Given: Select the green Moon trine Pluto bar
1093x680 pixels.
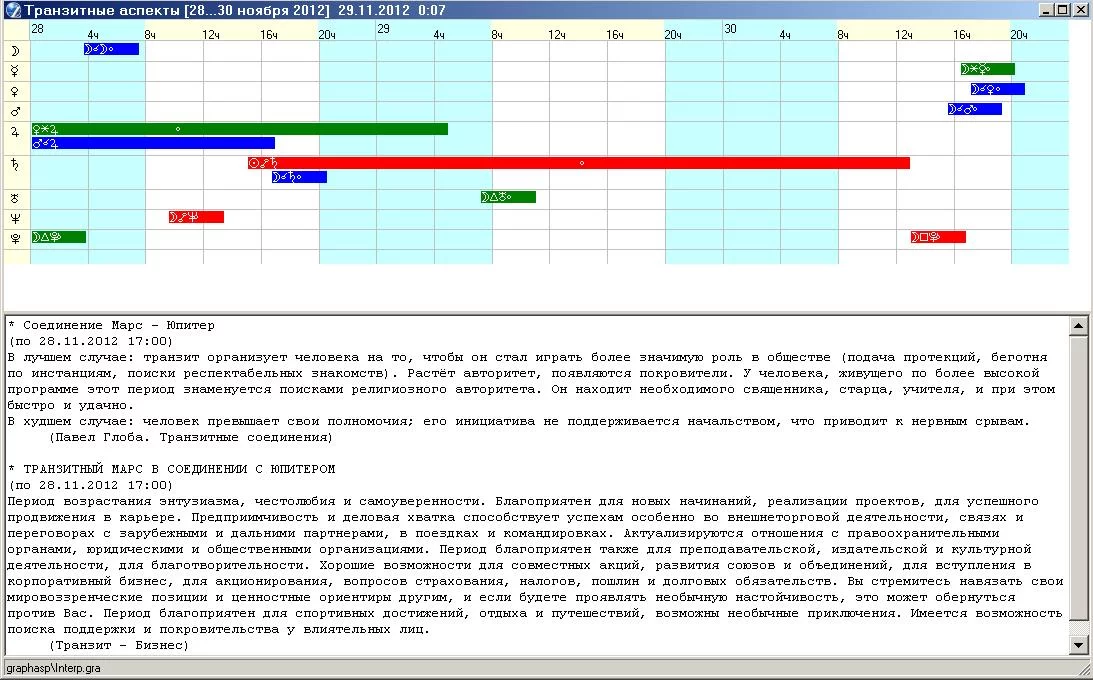Looking at the screenshot, I should pyautogui.click(x=59, y=238).
